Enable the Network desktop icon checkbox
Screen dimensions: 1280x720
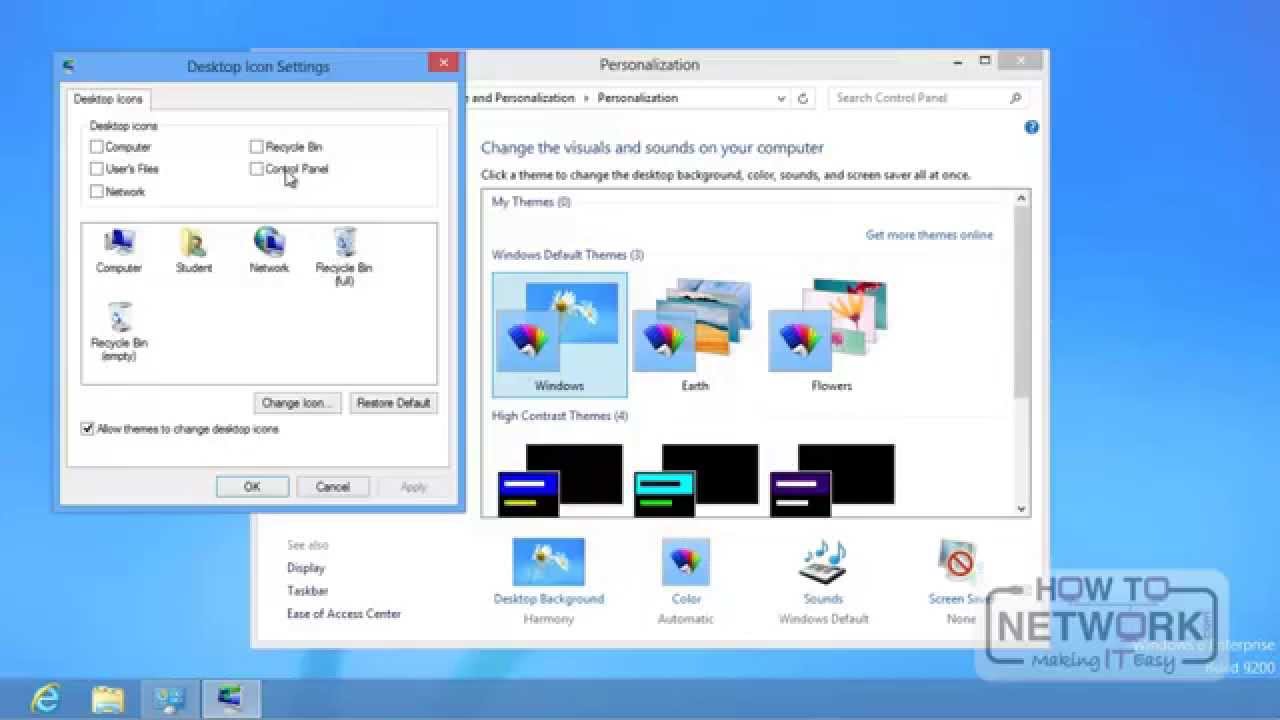[97, 192]
